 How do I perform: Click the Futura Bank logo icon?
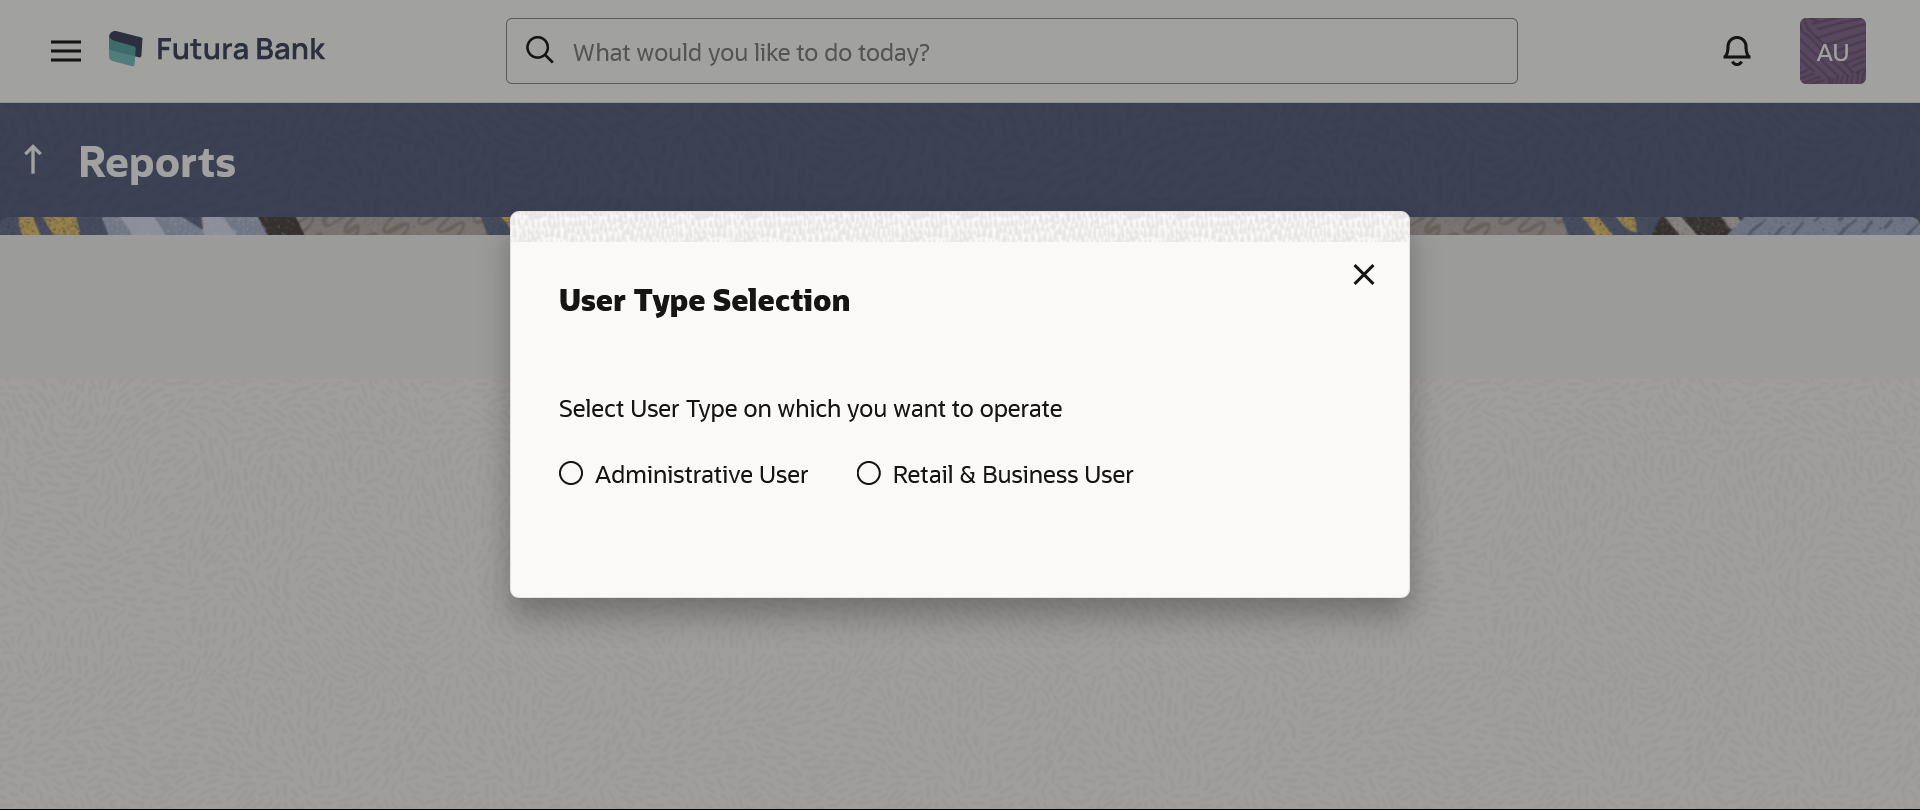pyautogui.click(x=126, y=49)
